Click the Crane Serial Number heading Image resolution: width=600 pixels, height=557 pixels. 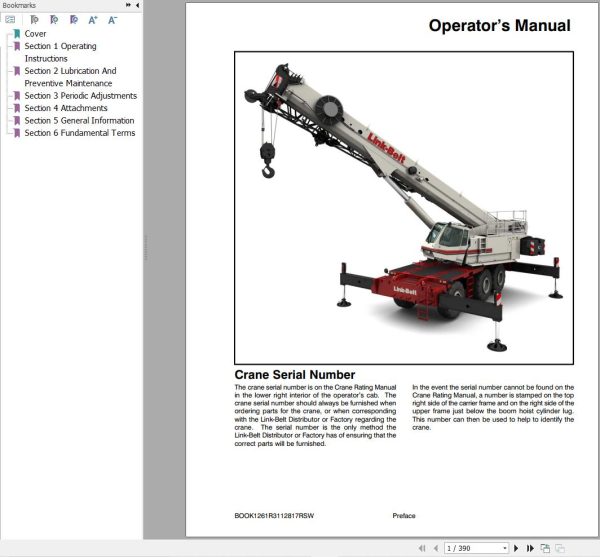click(x=295, y=375)
